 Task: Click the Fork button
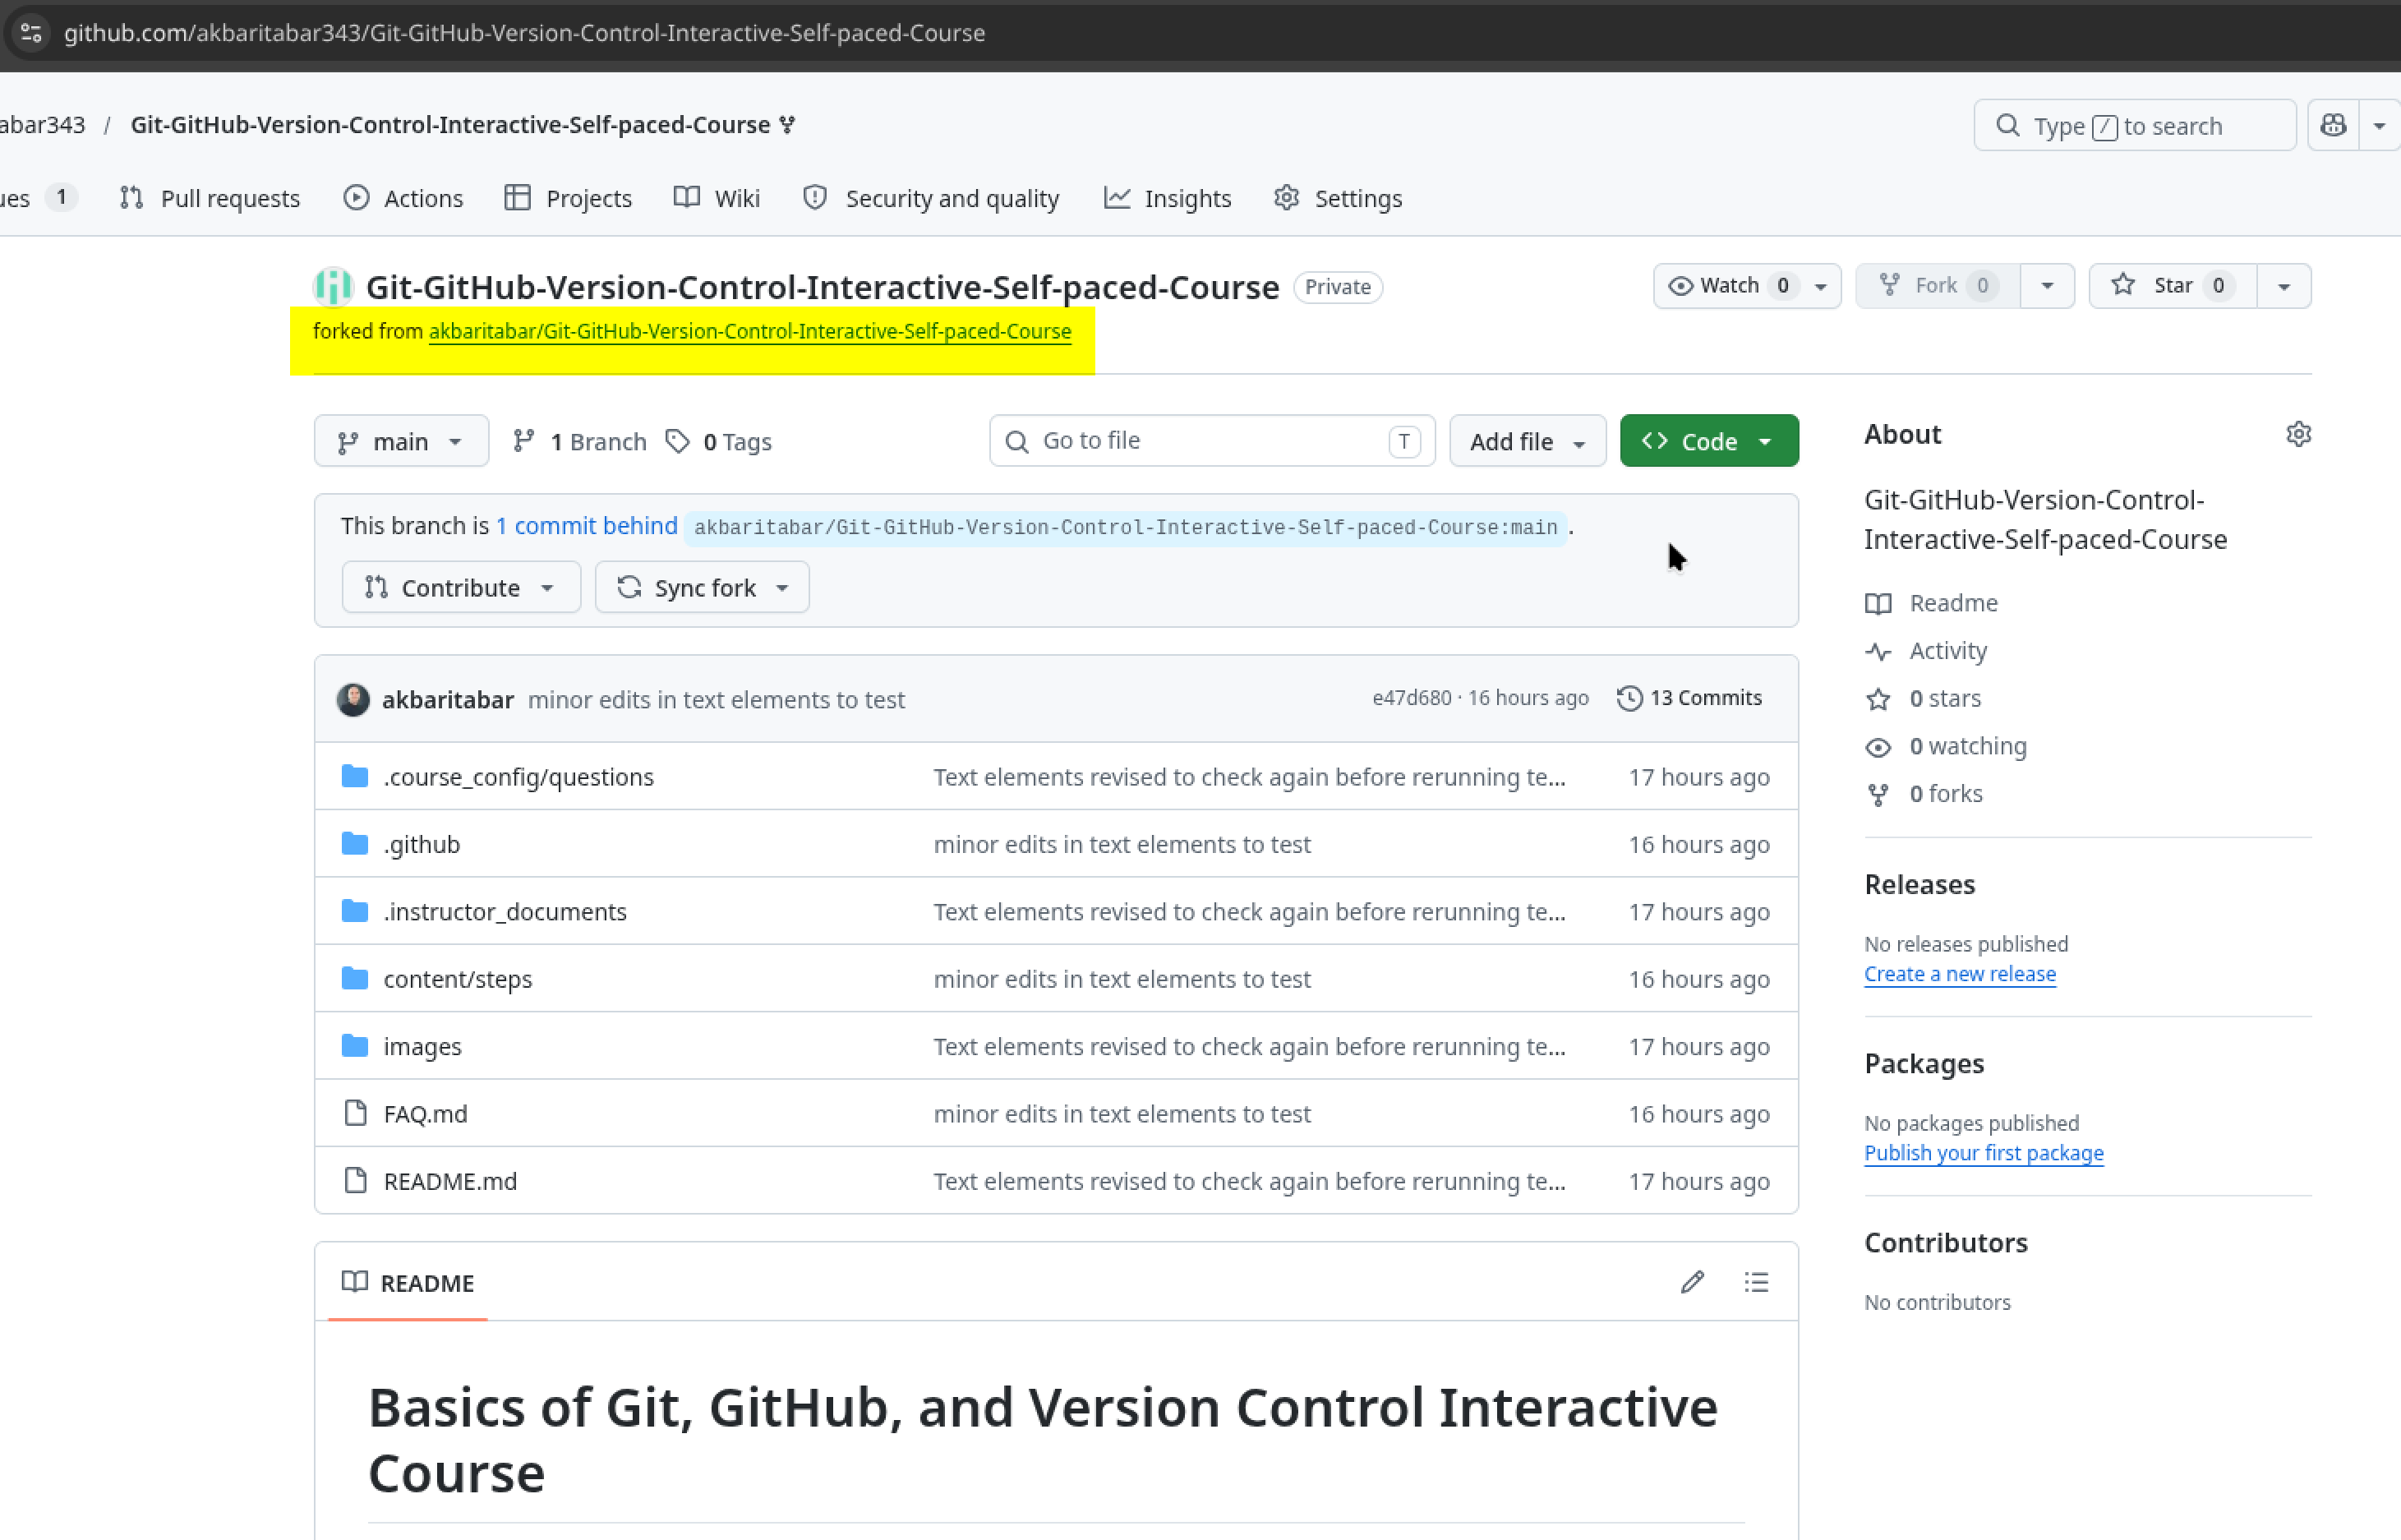pyautogui.click(x=1937, y=286)
